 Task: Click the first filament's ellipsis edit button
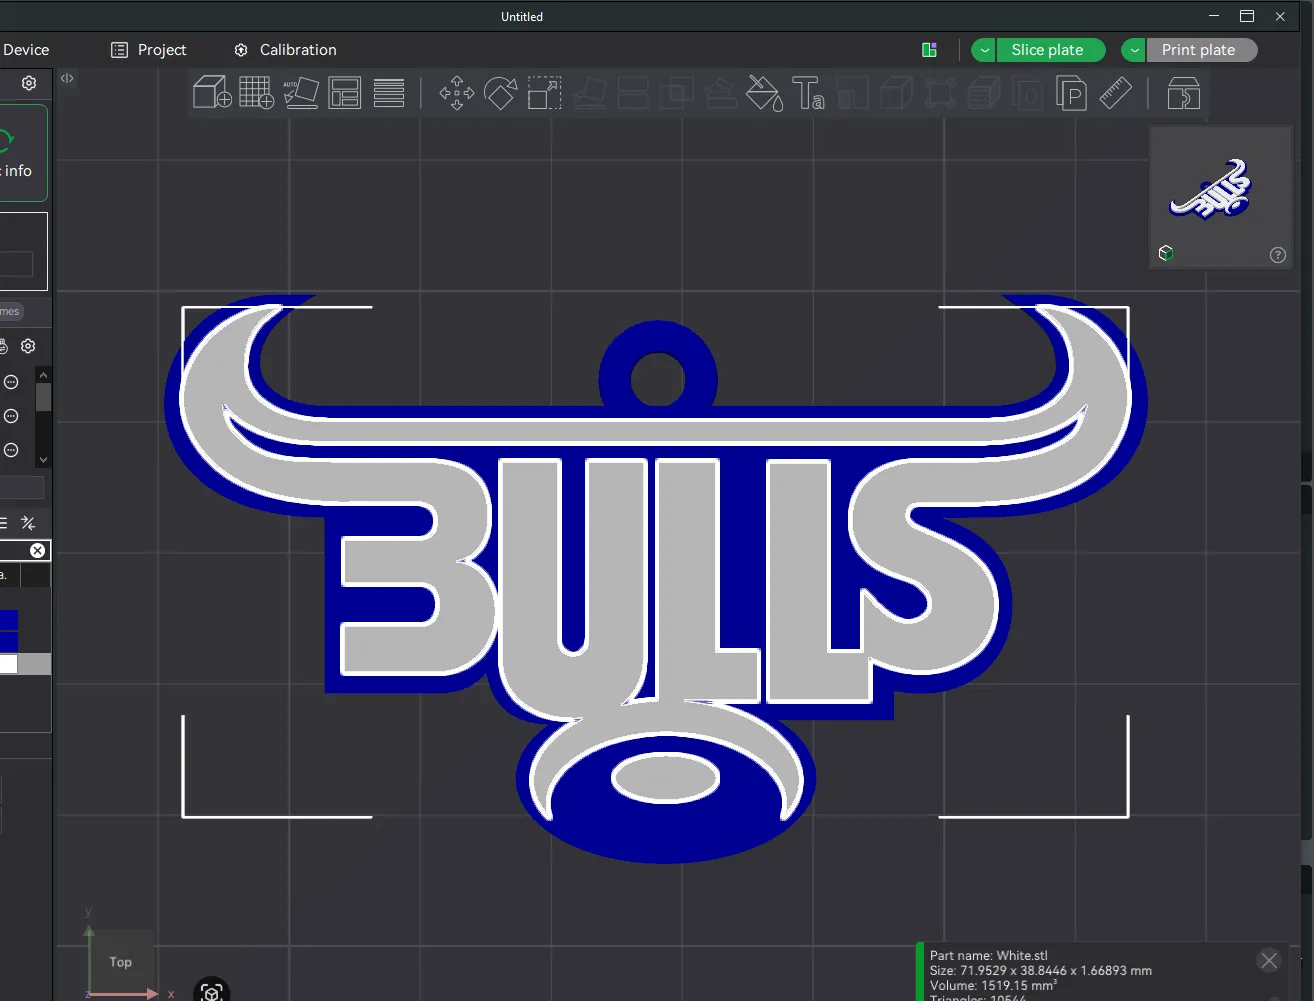[x=11, y=382]
